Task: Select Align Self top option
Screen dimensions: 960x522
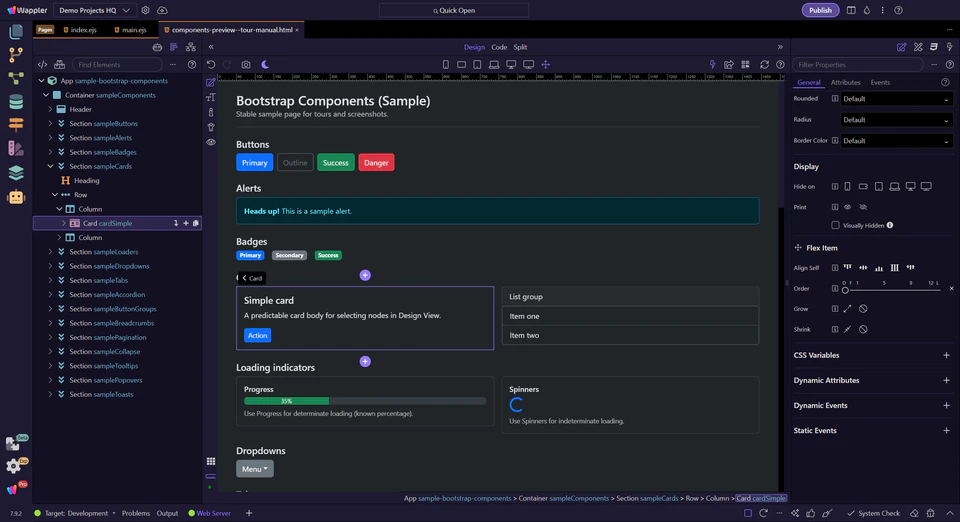Action: click(x=847, y=267)
